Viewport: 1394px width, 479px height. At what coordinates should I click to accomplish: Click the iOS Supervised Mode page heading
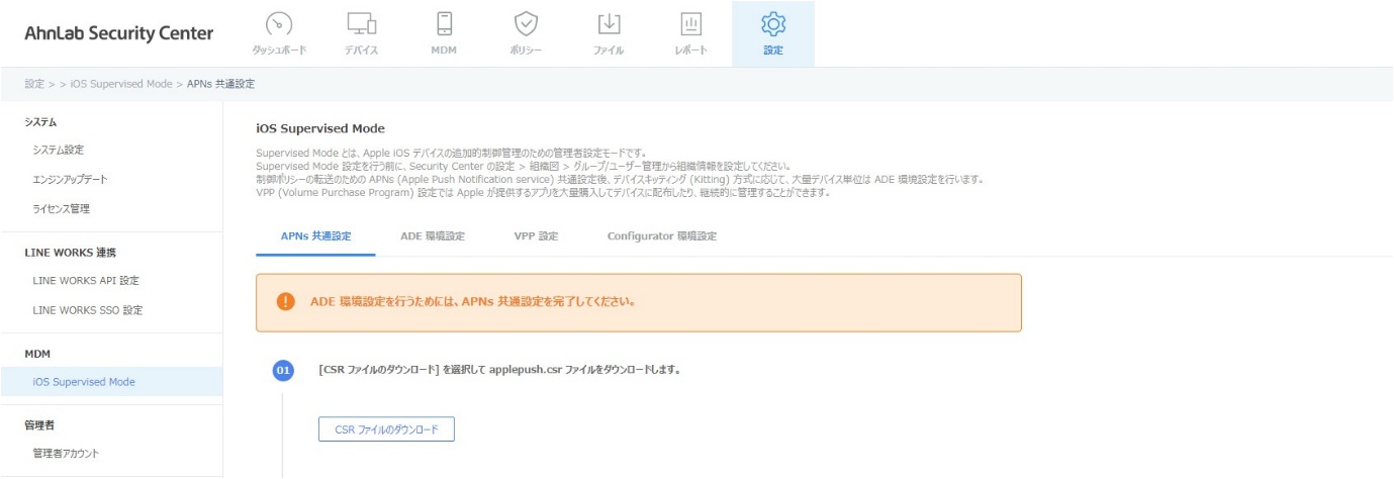(x=320, y=129)
